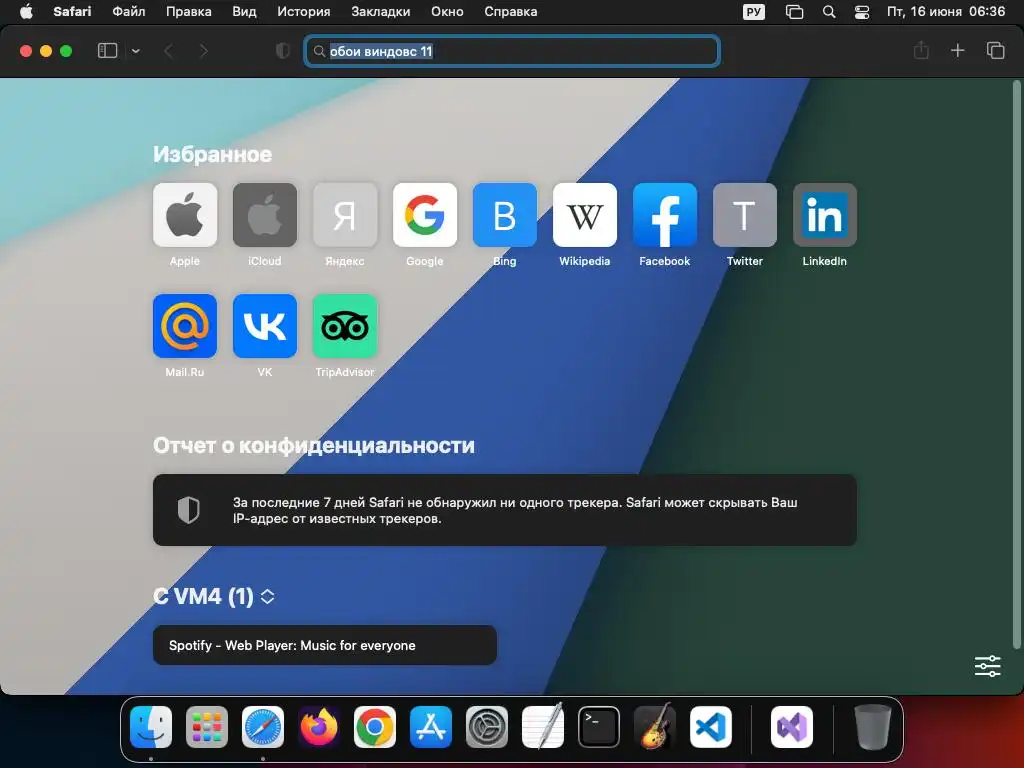The width and height of the screenshot is (1024, 768).
Task: Open App Store from the Dock
Action: (x=431, y=727)
